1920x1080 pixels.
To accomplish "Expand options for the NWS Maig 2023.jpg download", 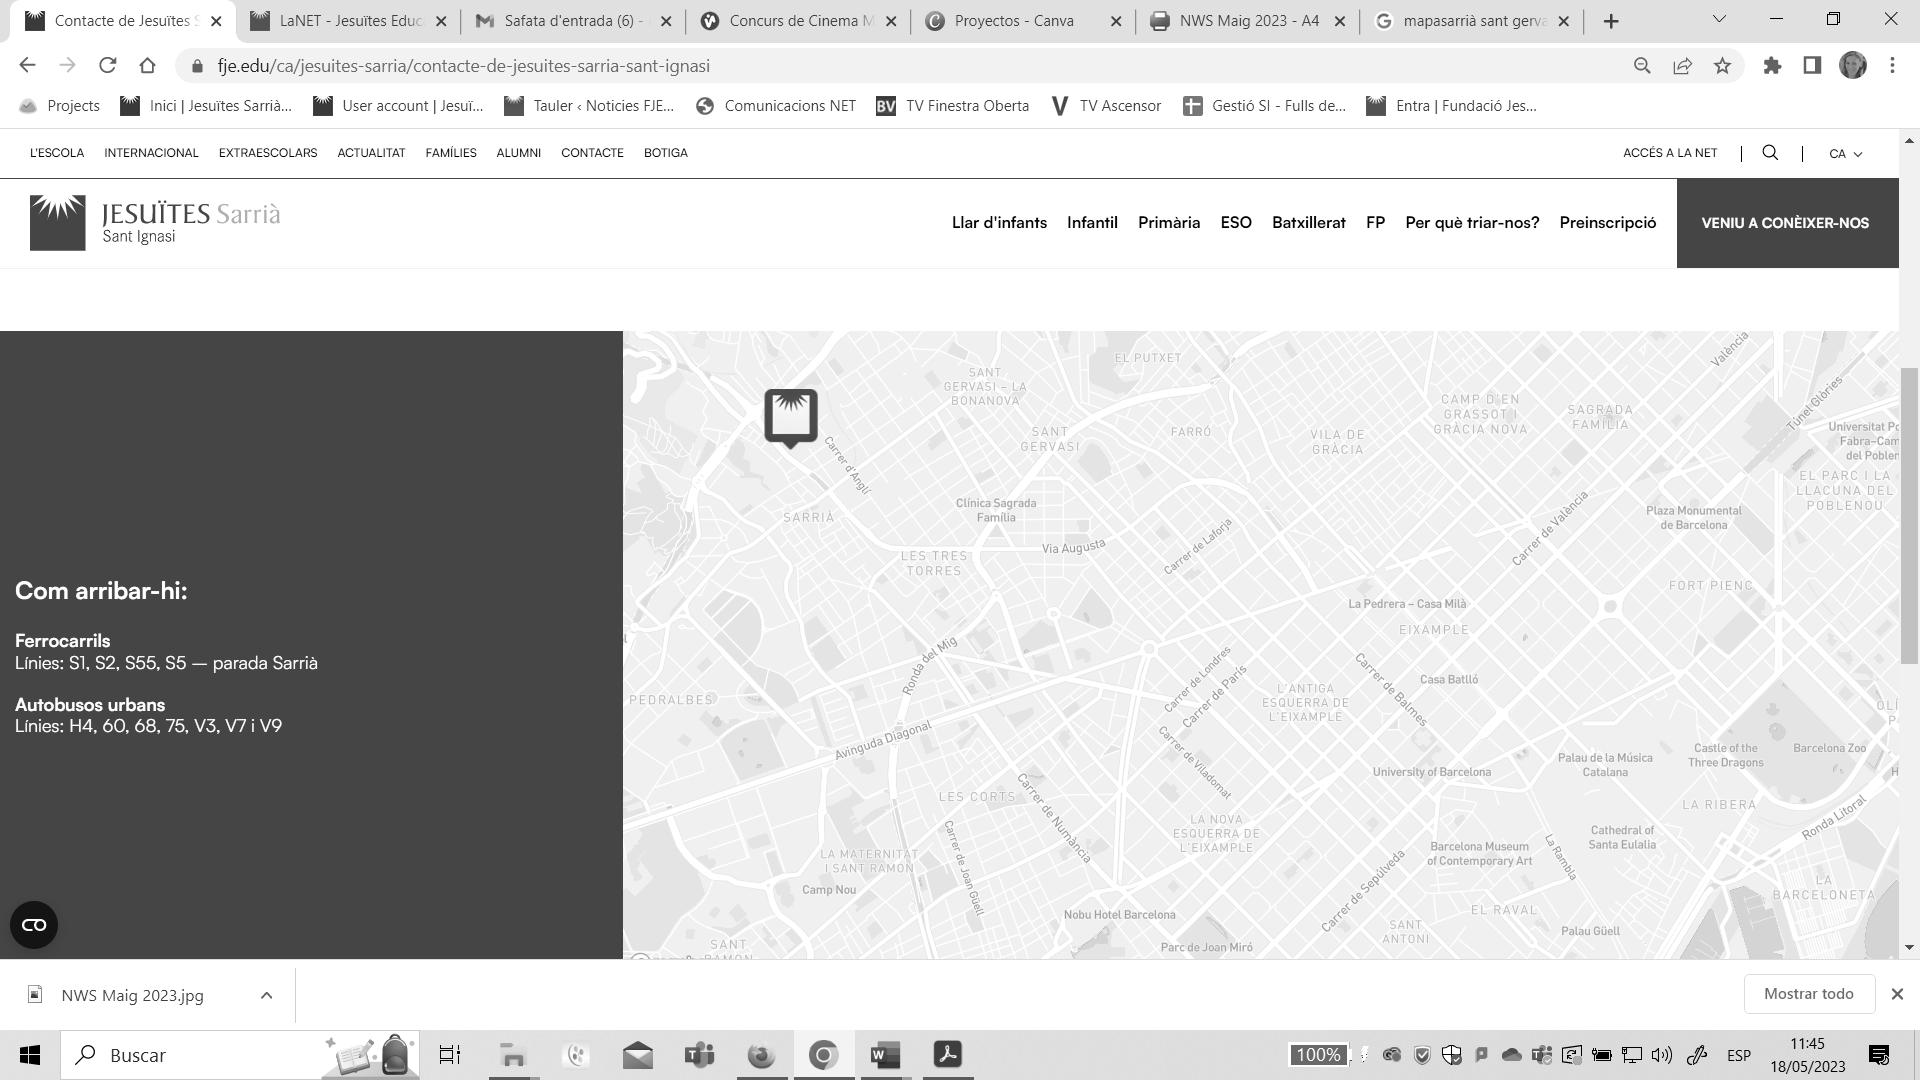I will point(266,995).
